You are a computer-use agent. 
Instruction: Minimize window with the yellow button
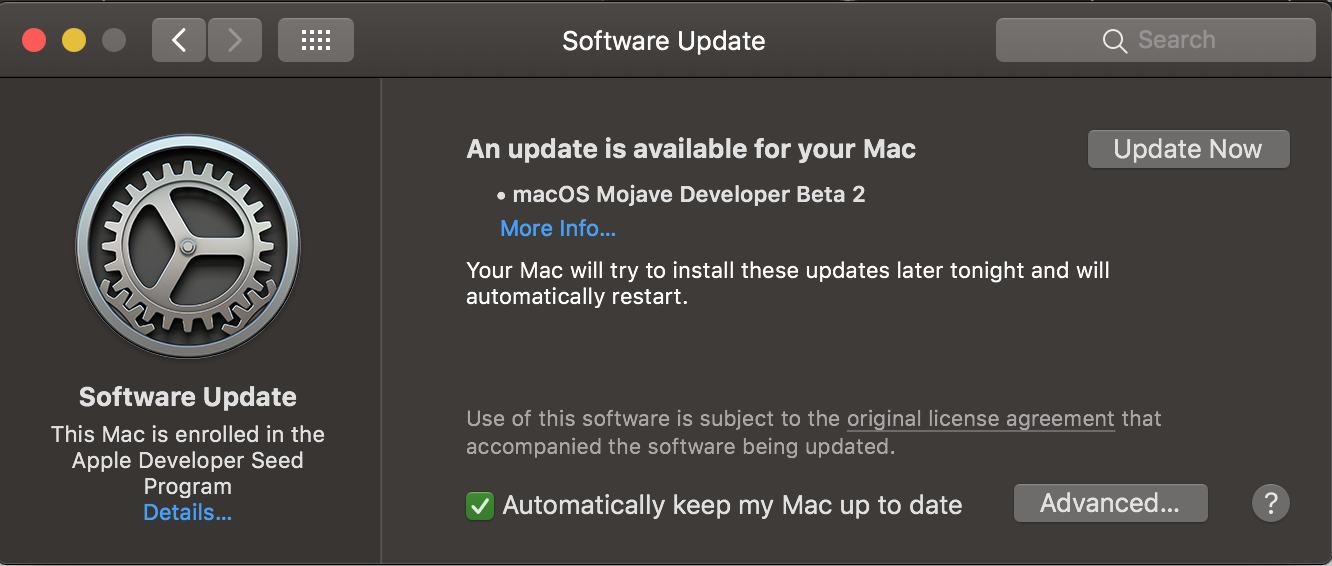pos(74,40)
